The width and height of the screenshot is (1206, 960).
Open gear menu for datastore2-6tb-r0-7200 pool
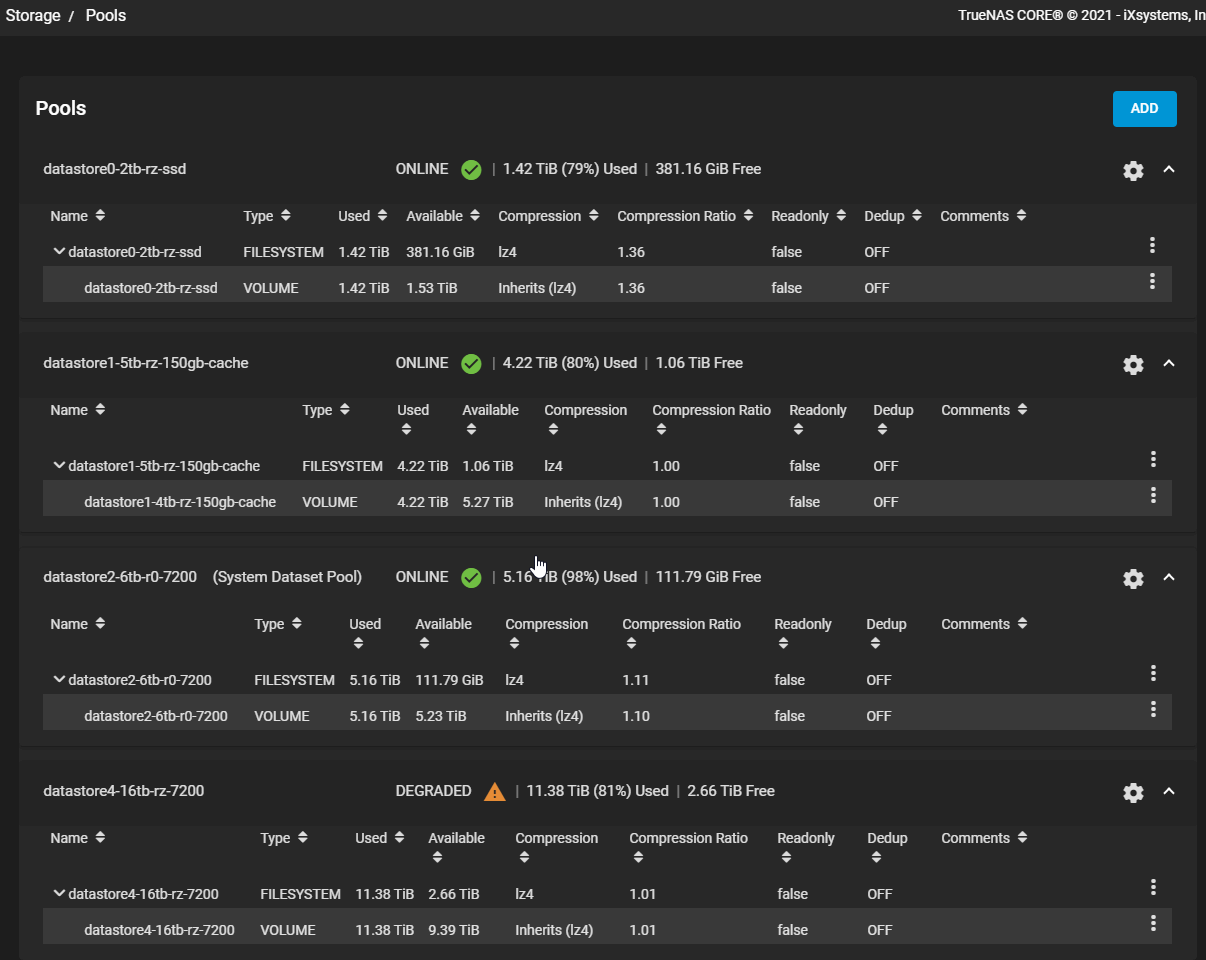point(1132,579)
